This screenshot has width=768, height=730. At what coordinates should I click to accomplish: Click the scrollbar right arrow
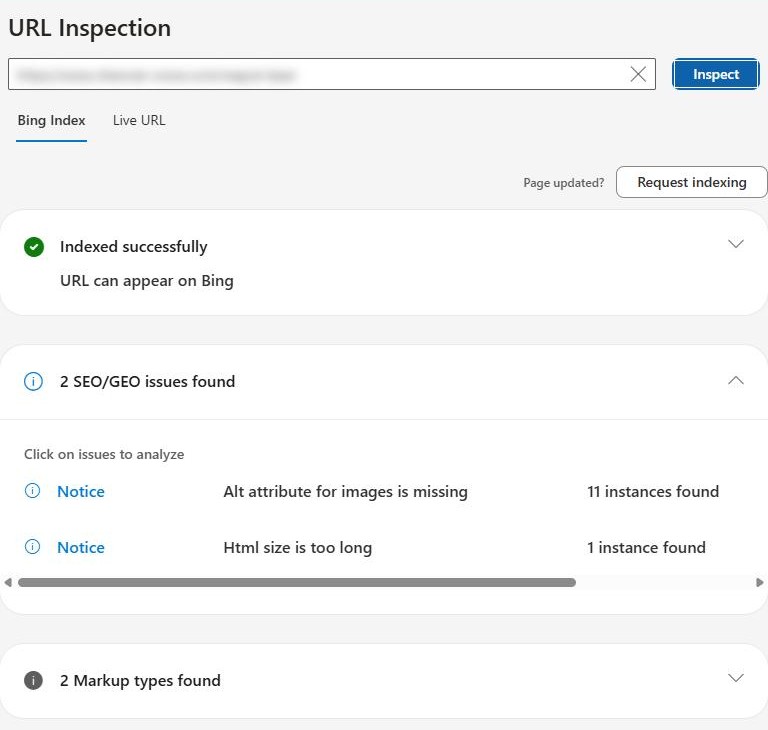(x=760, y=583)
